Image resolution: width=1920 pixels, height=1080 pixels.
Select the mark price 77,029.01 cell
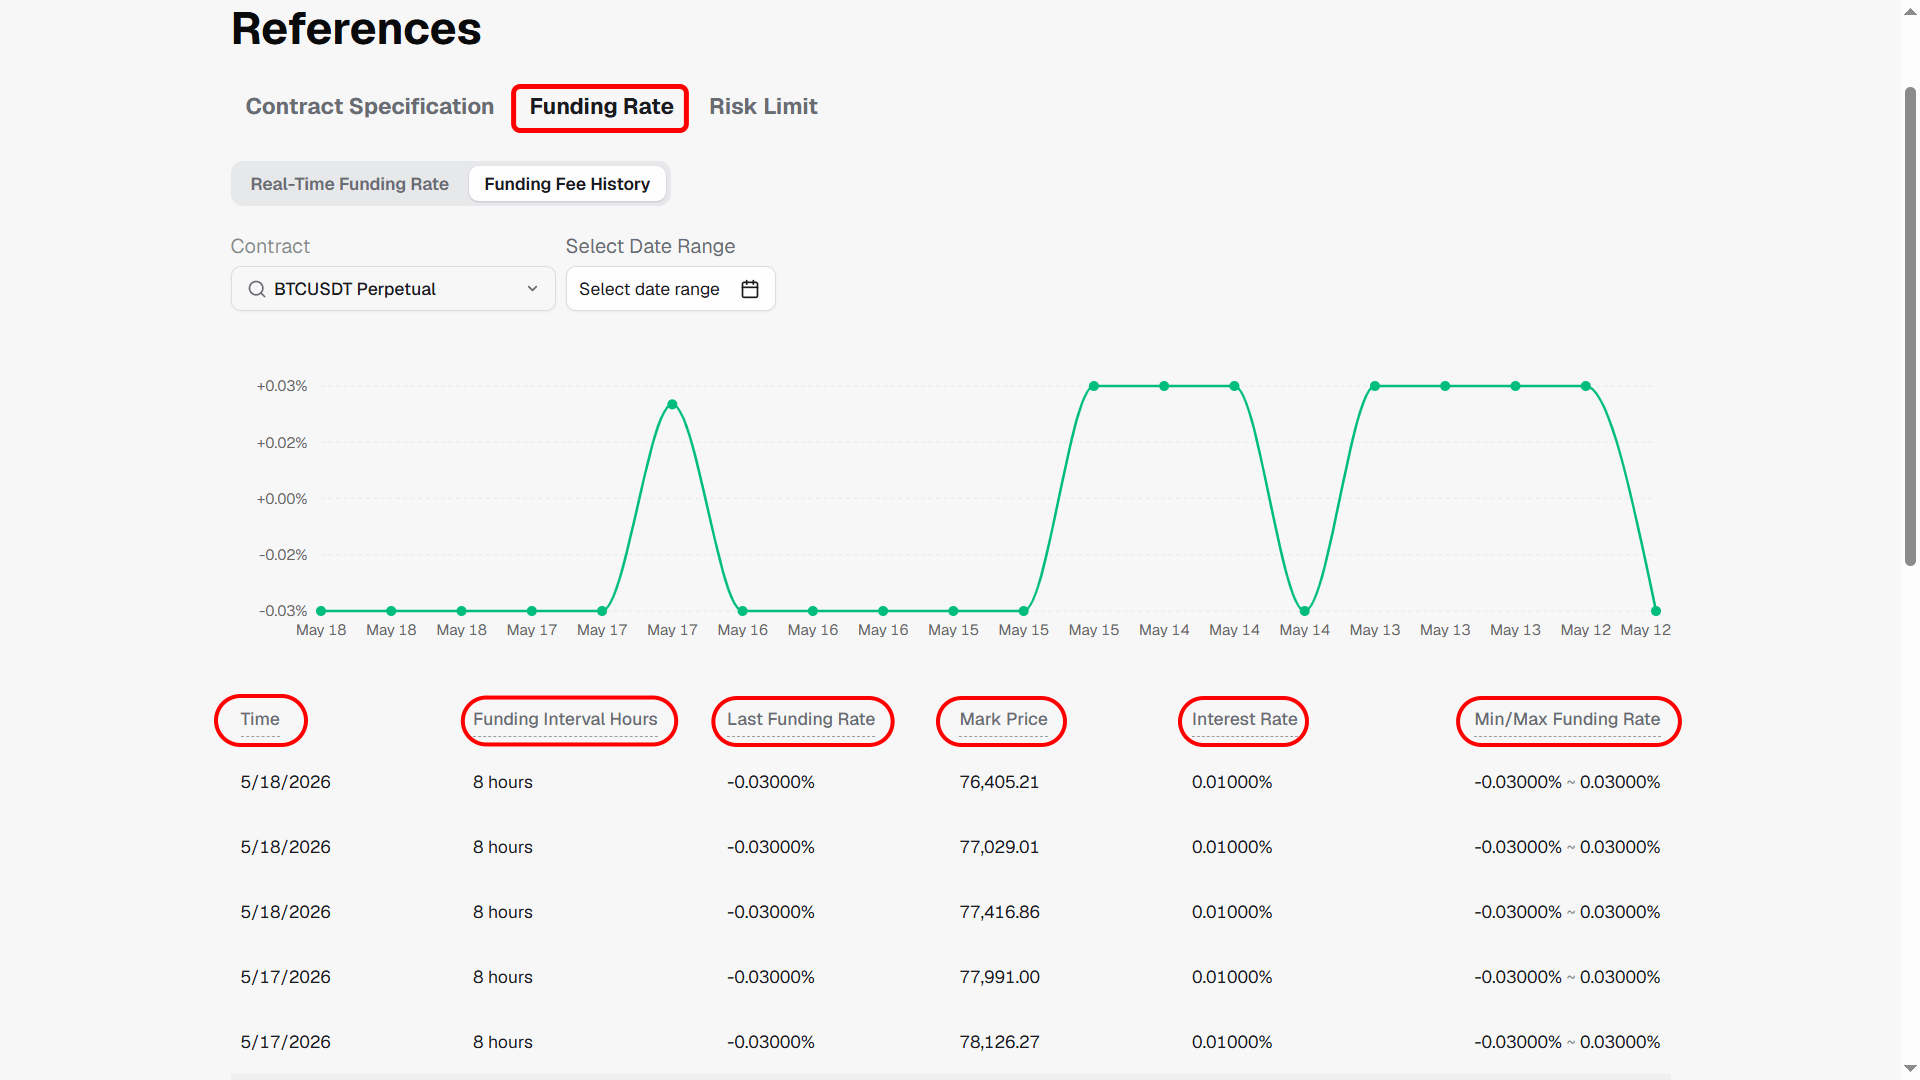pyautogui.click(x=999, y=847)
